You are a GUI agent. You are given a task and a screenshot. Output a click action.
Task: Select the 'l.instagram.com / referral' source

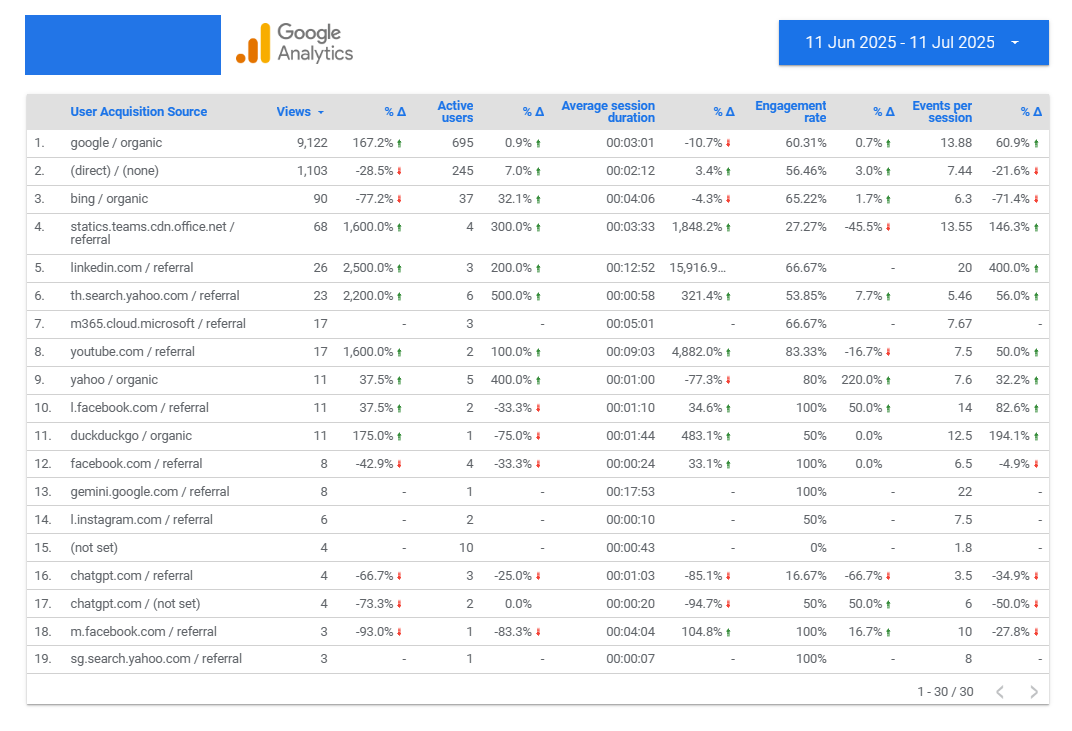[x=142, y=520]
